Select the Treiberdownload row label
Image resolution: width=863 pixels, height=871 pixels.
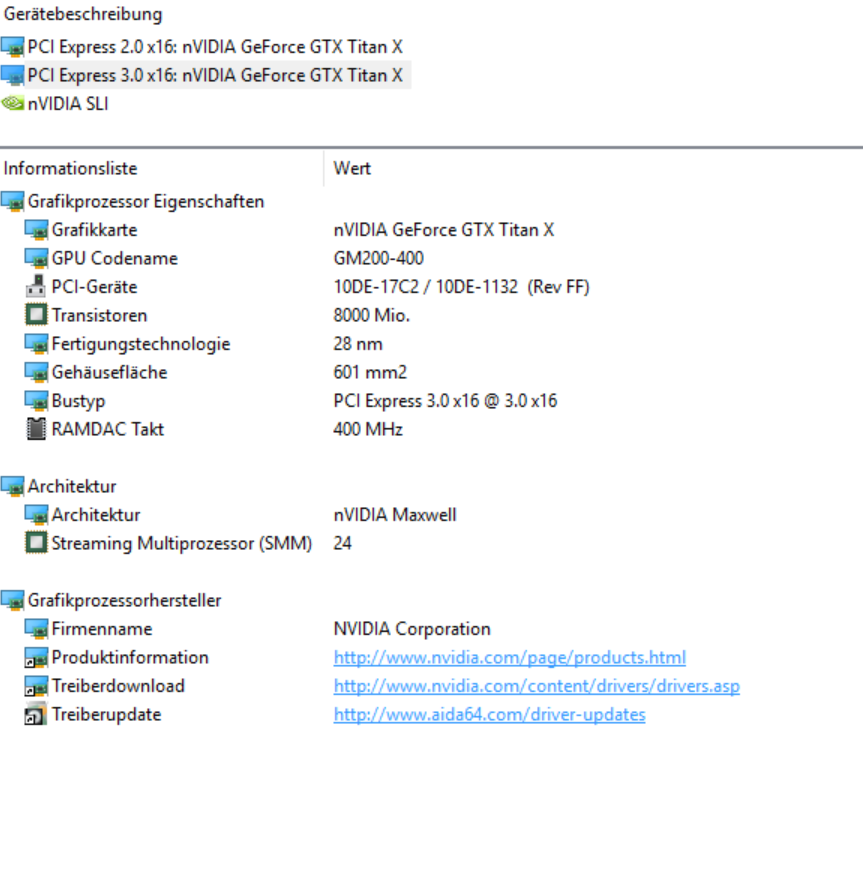click(x=118, y=686)
